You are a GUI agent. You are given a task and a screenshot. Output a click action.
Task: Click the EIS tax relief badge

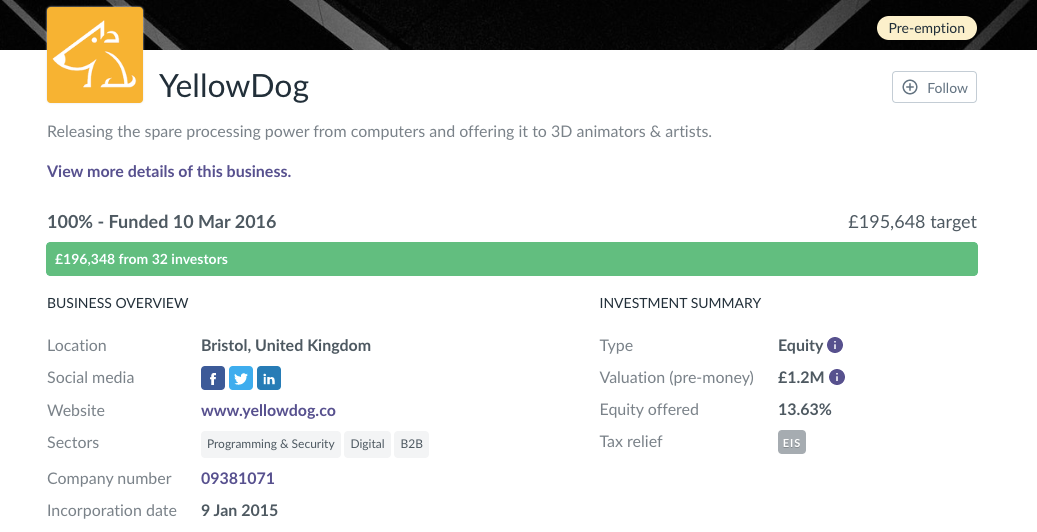[x=792, y=442]
